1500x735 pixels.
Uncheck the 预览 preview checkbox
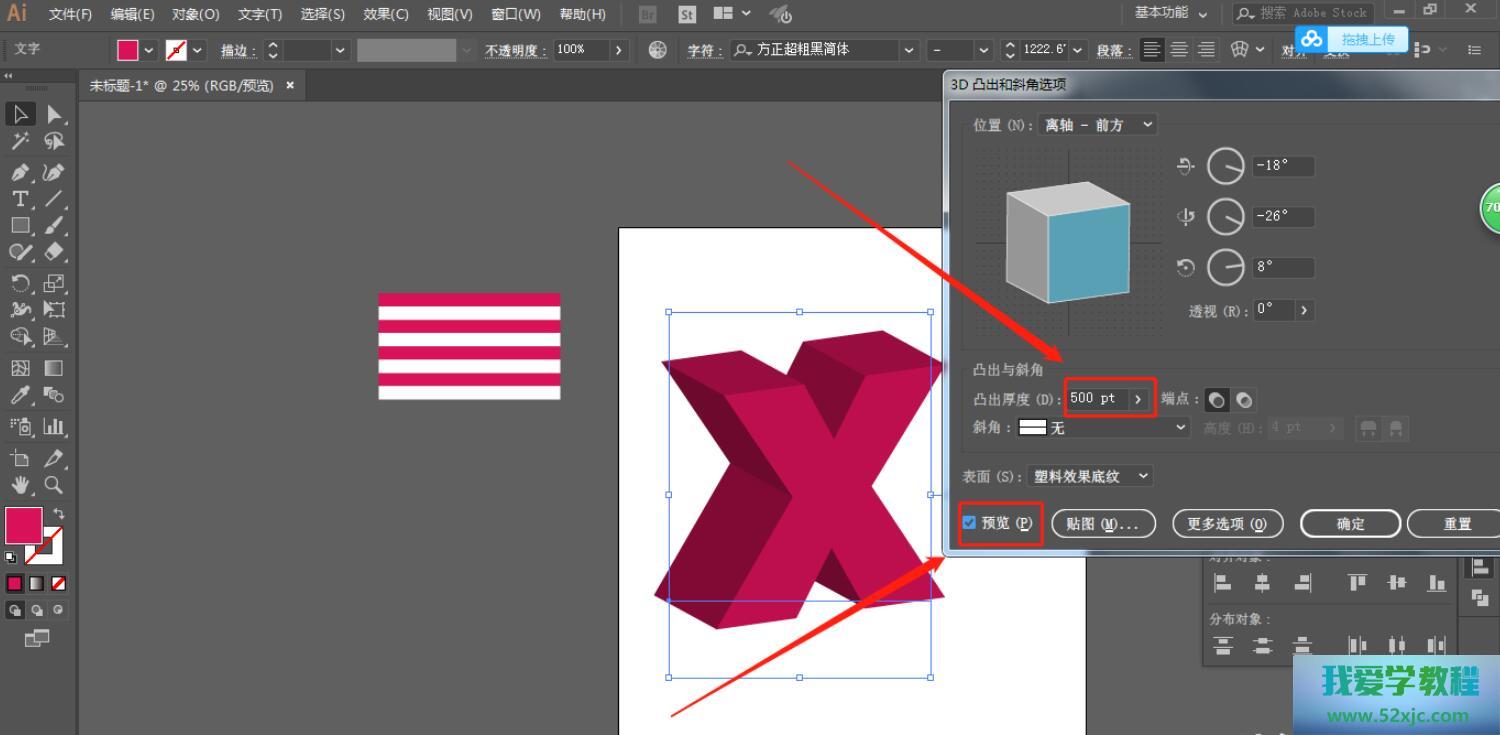point(969,523)
